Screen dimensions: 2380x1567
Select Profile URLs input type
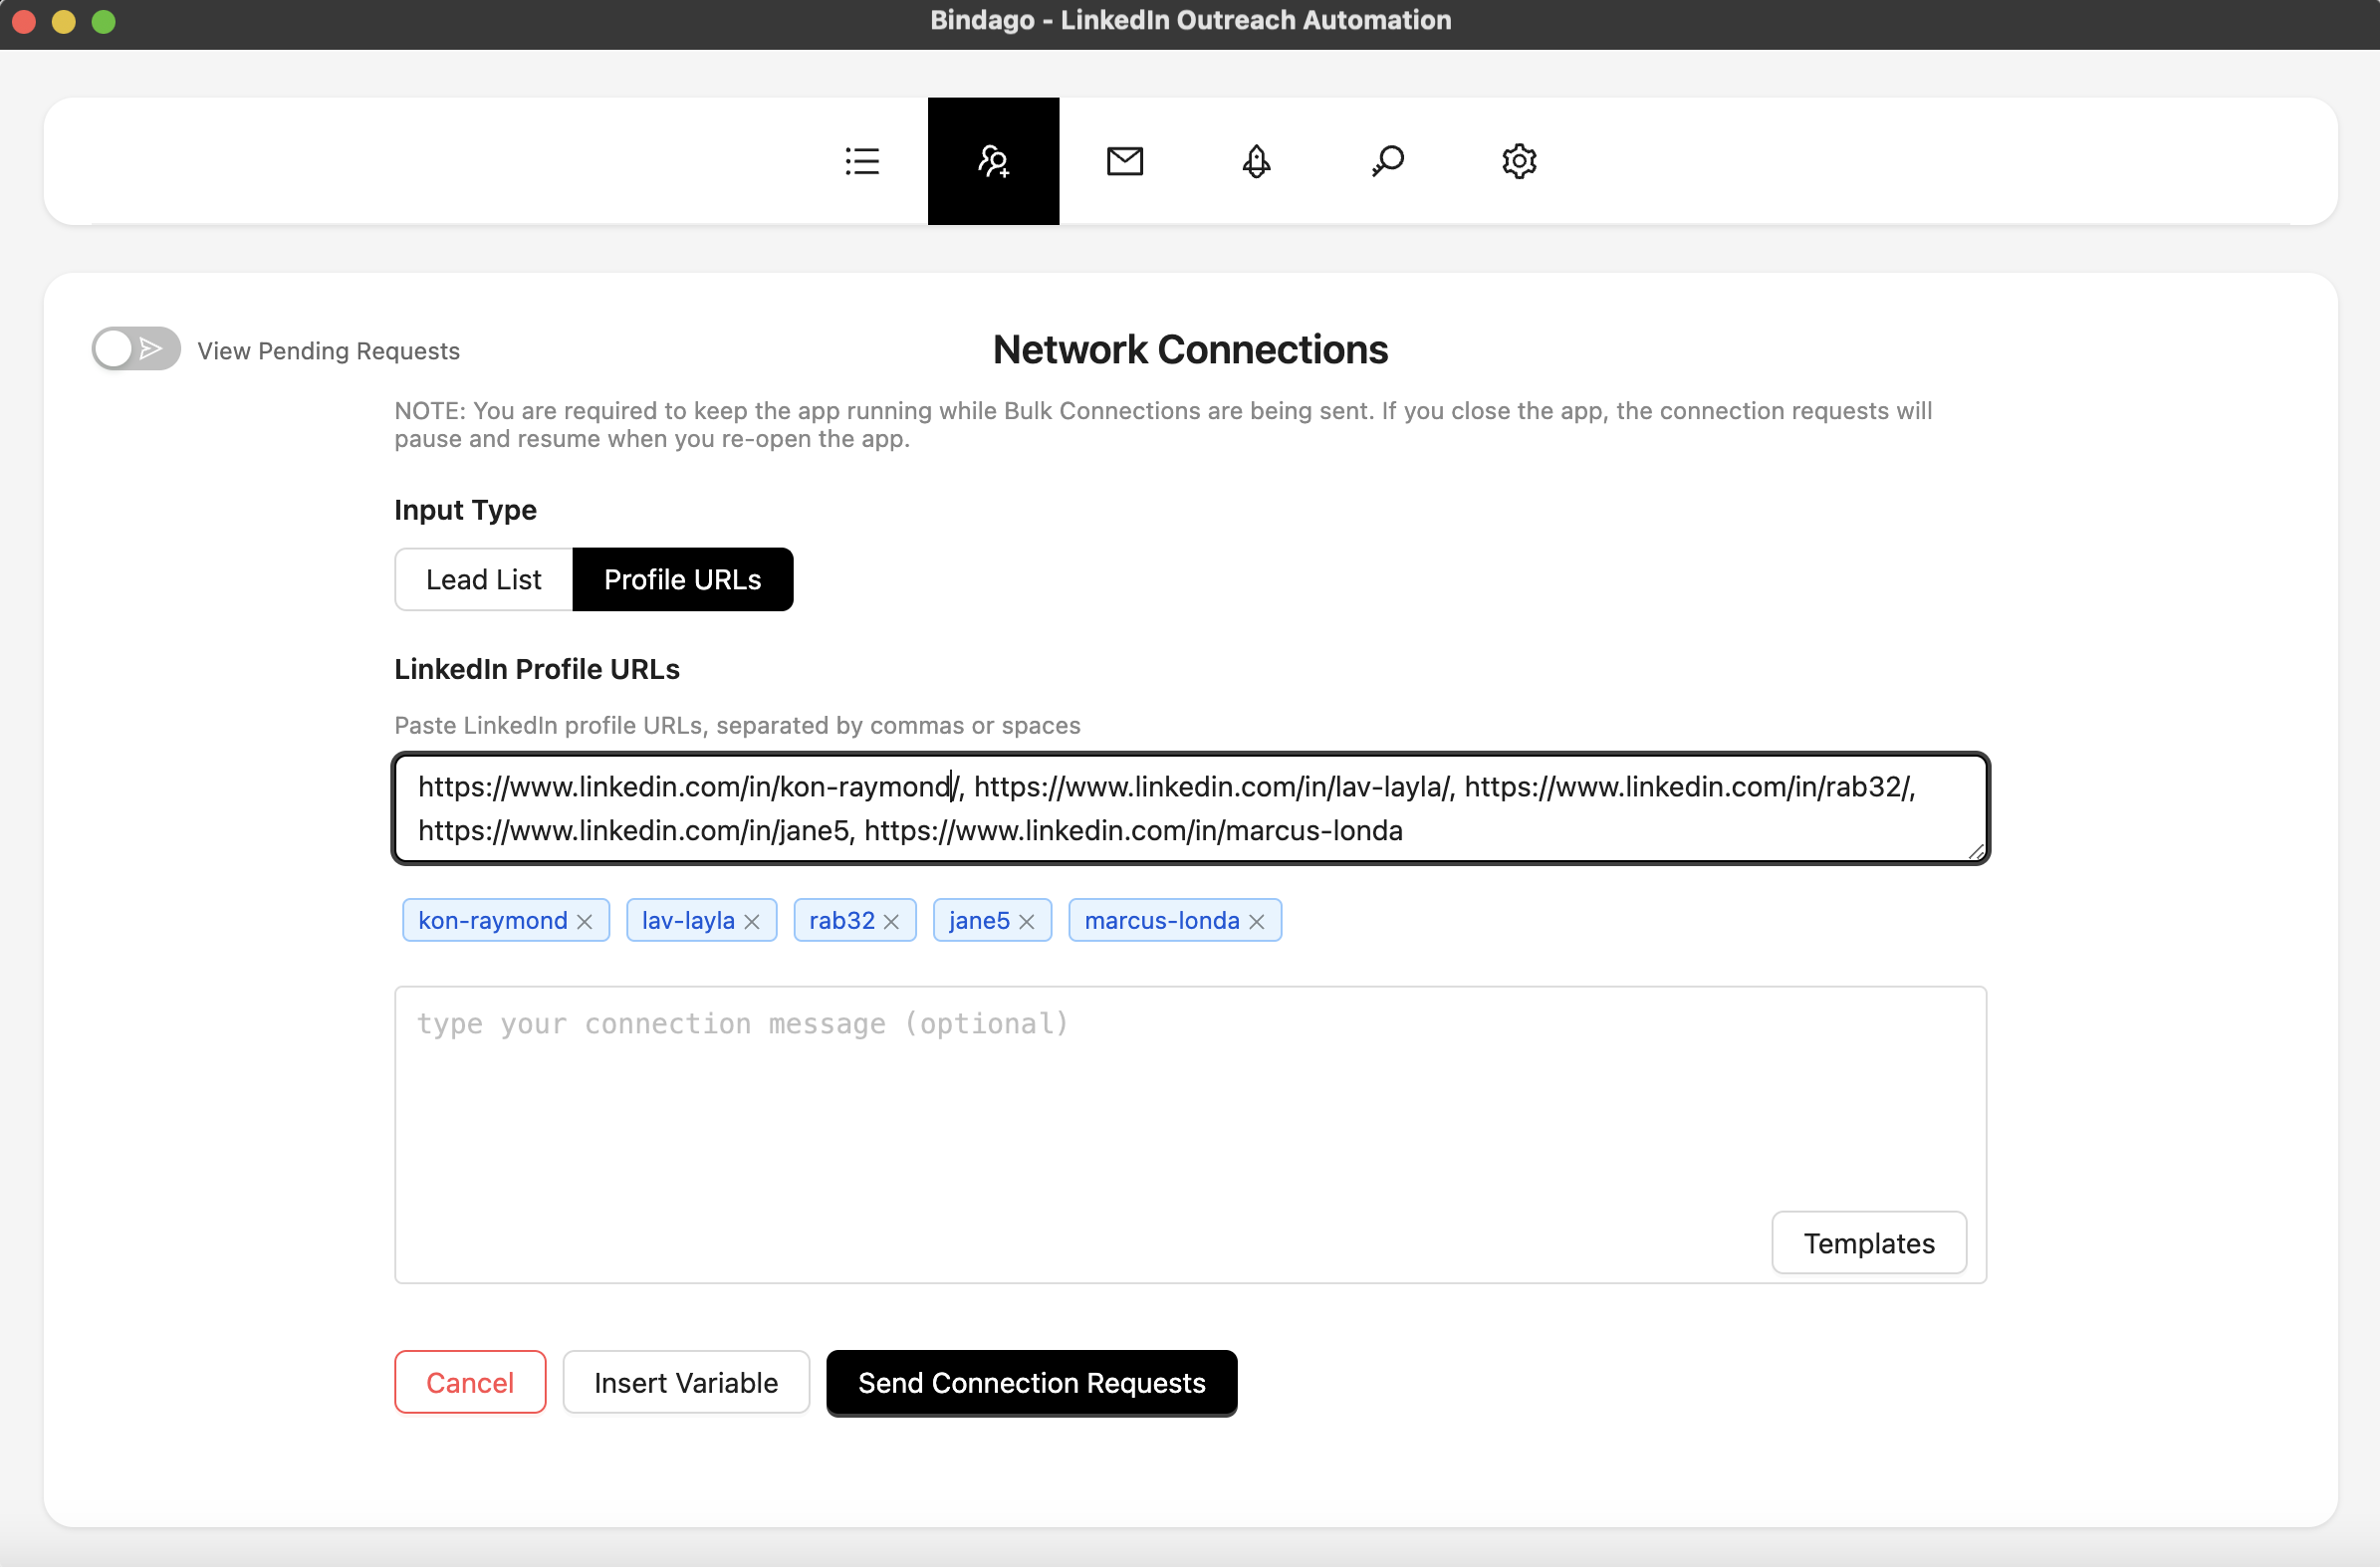(x=683, y=580)
